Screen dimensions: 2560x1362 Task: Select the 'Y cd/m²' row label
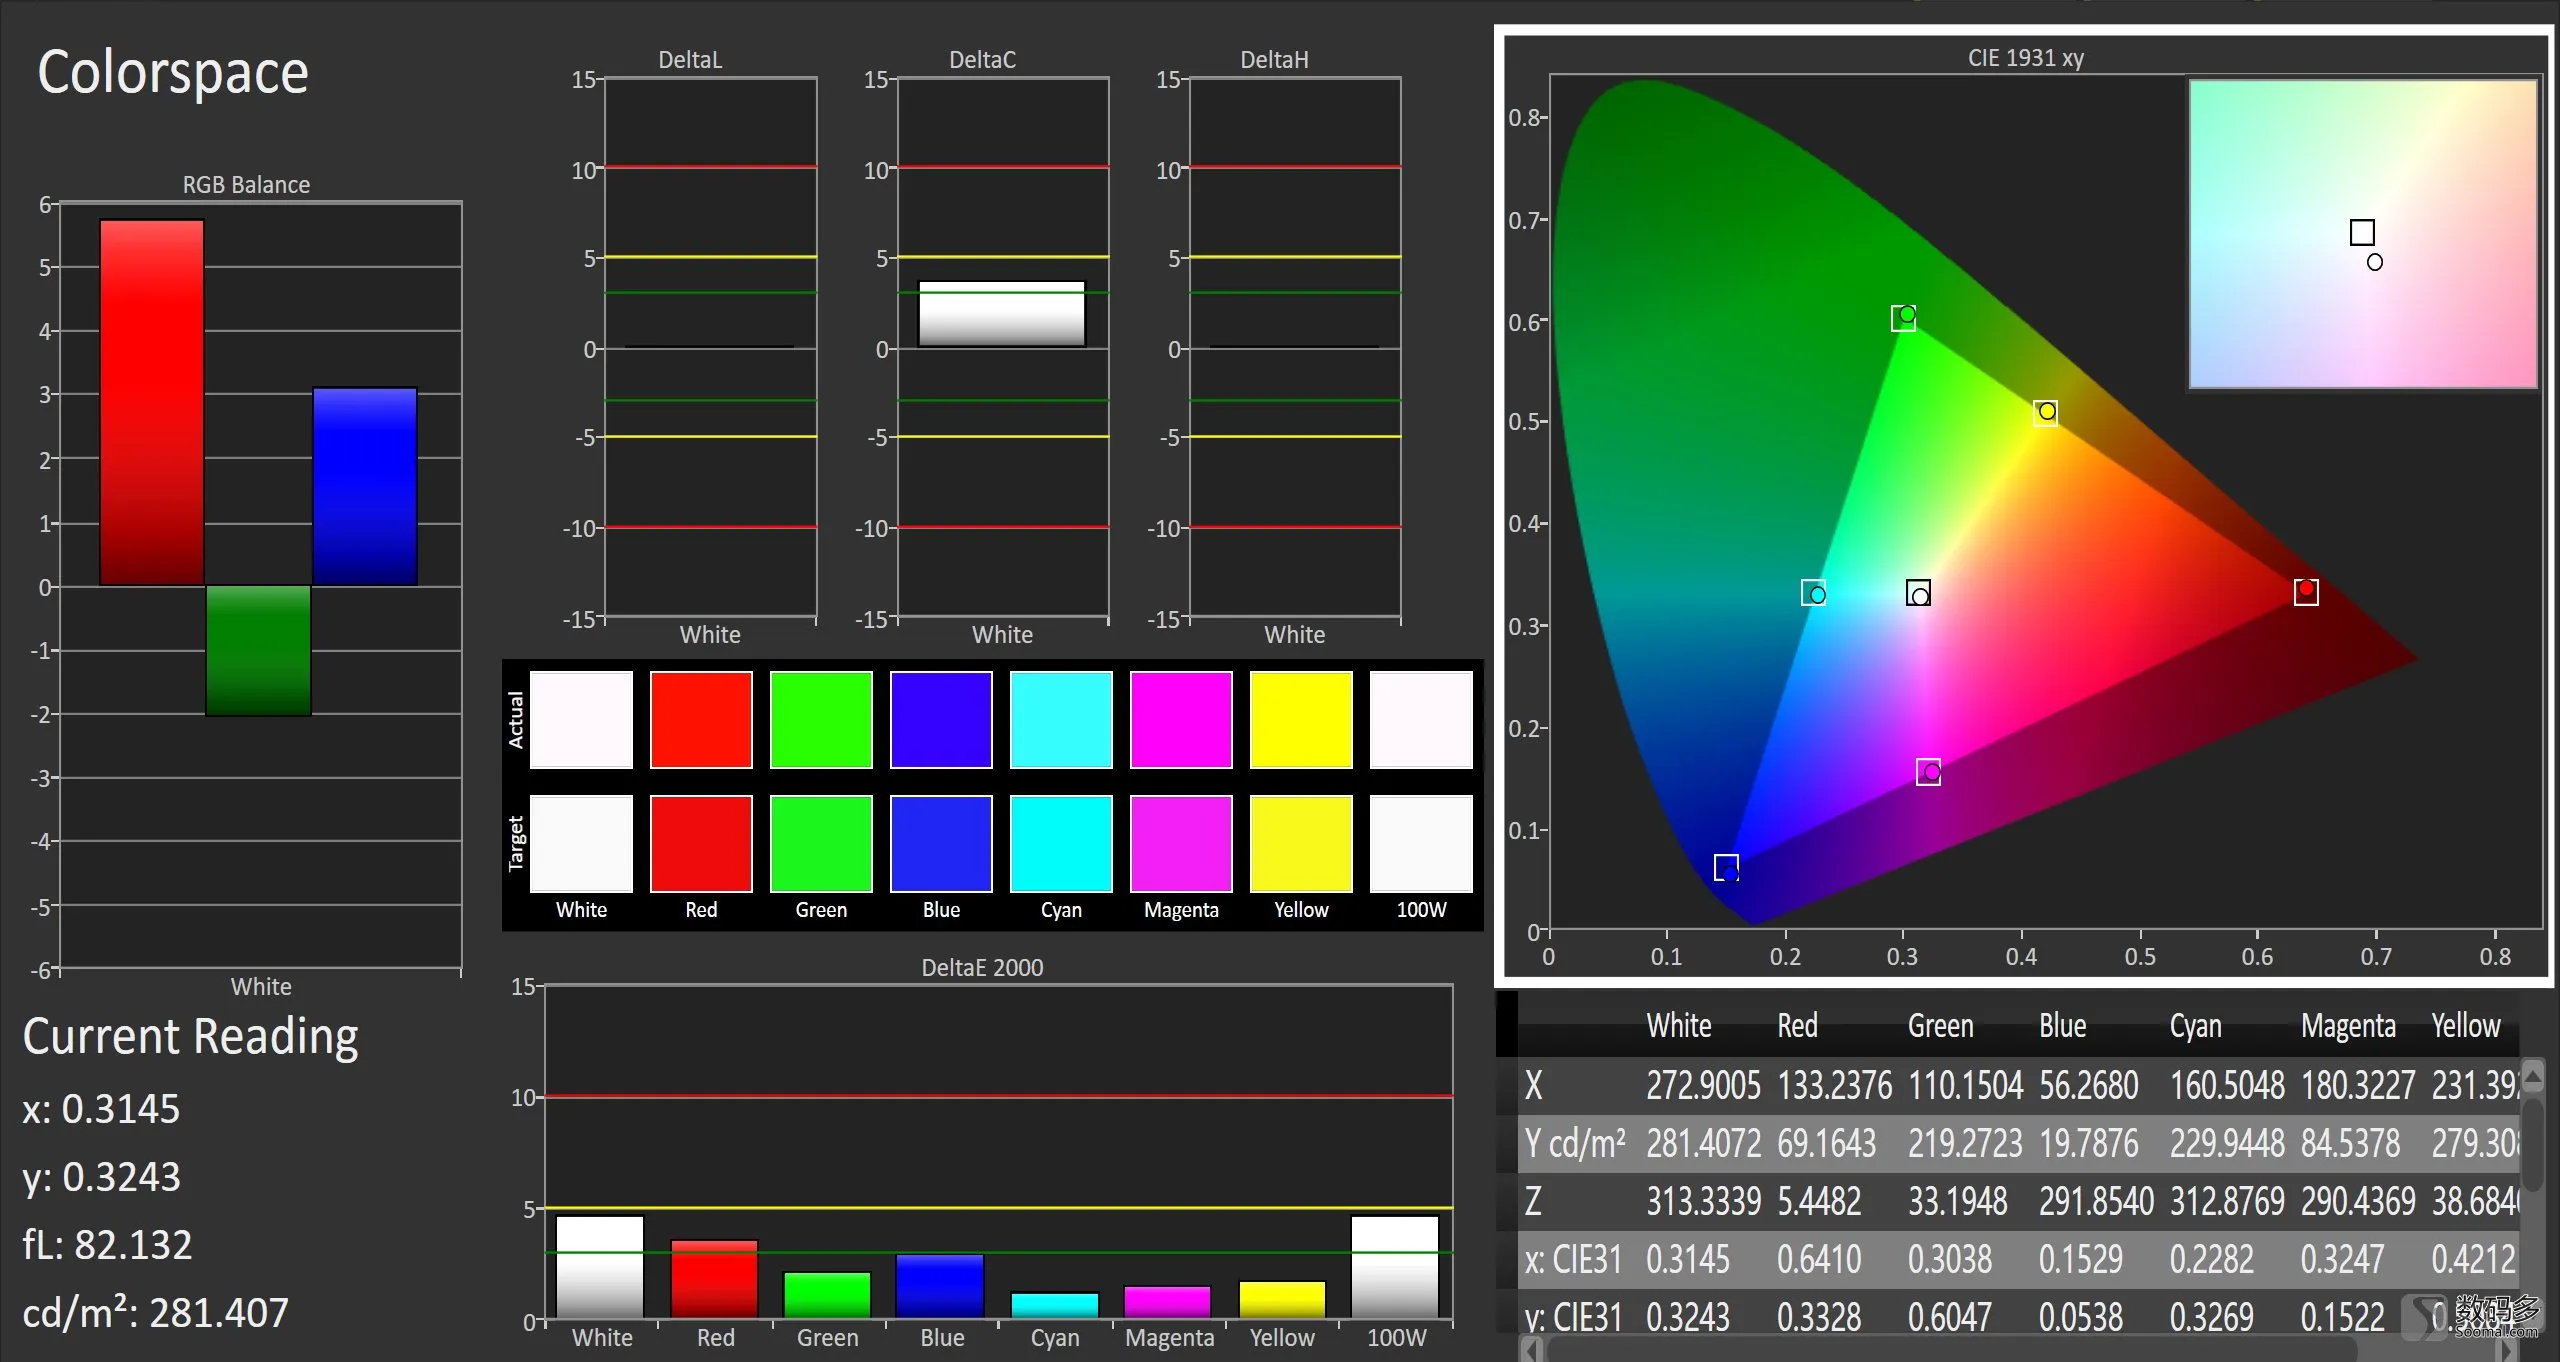click(x=1575, y=1143)
